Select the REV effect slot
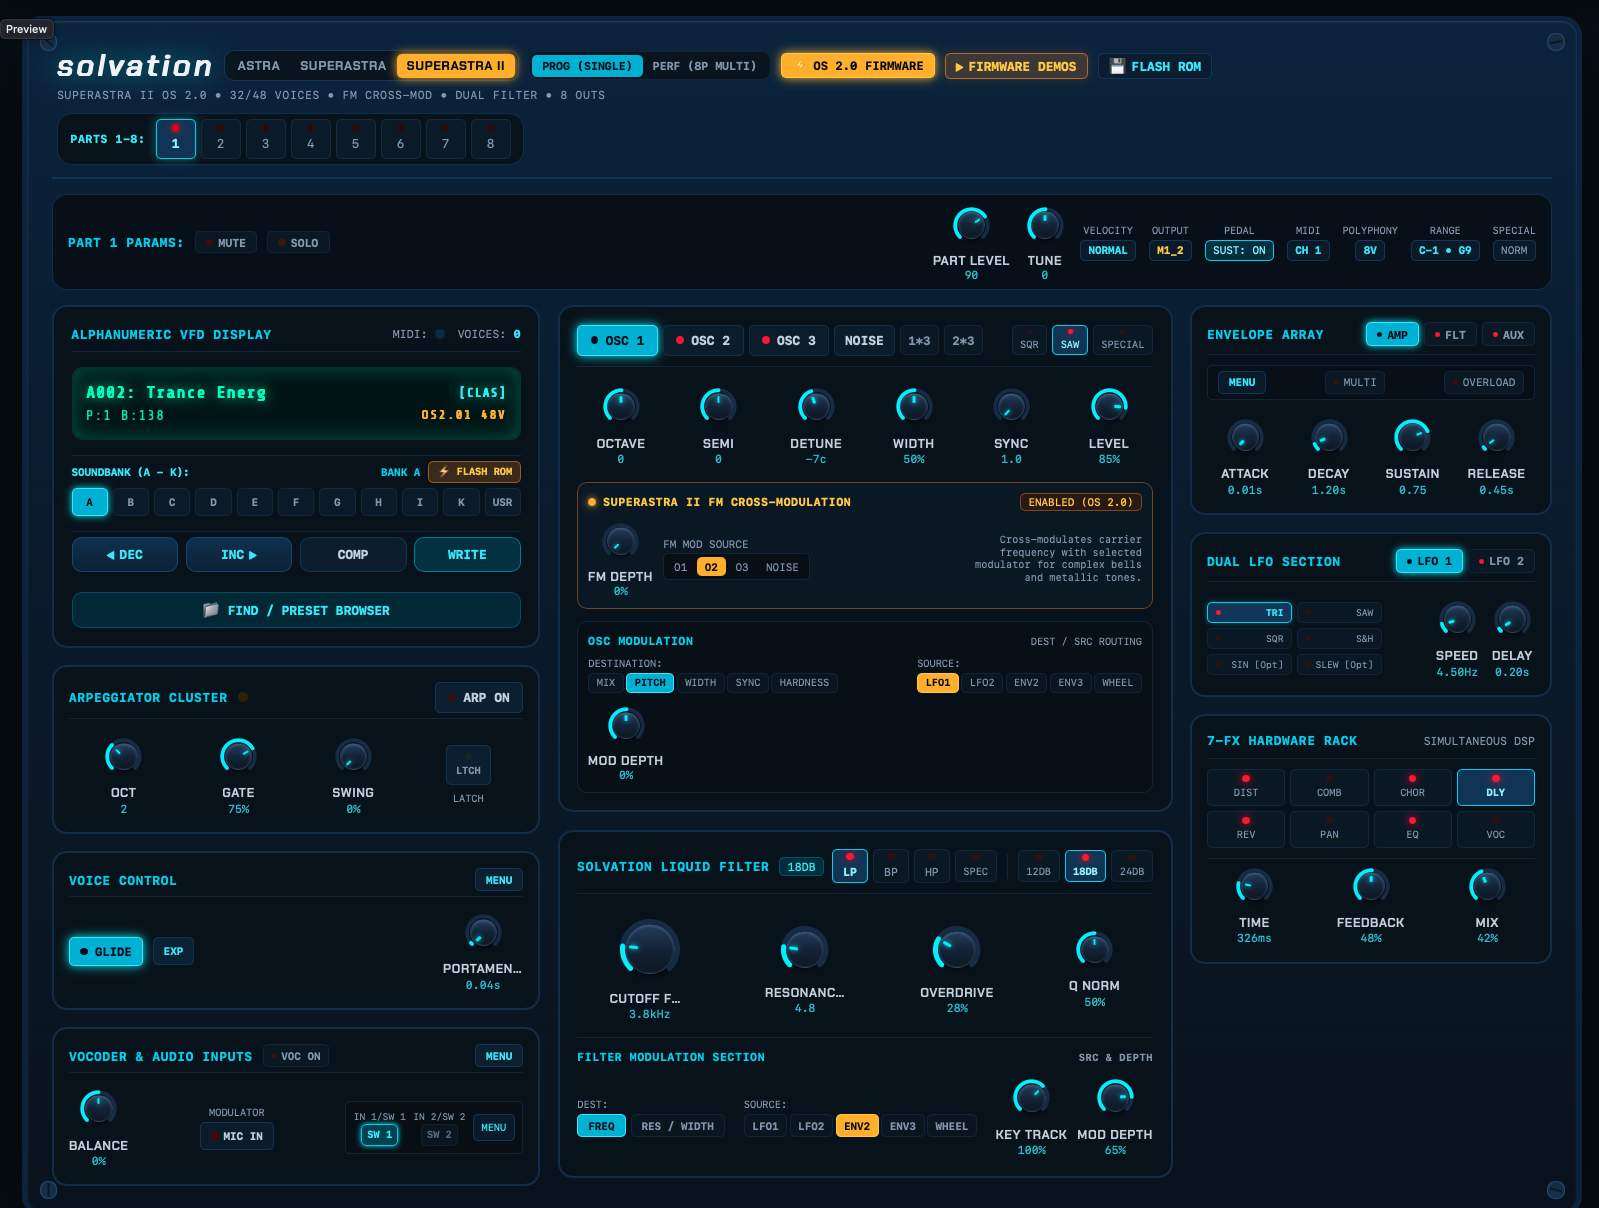The height and width of the screenshot is (1208, 1599). pos(1246,829)
